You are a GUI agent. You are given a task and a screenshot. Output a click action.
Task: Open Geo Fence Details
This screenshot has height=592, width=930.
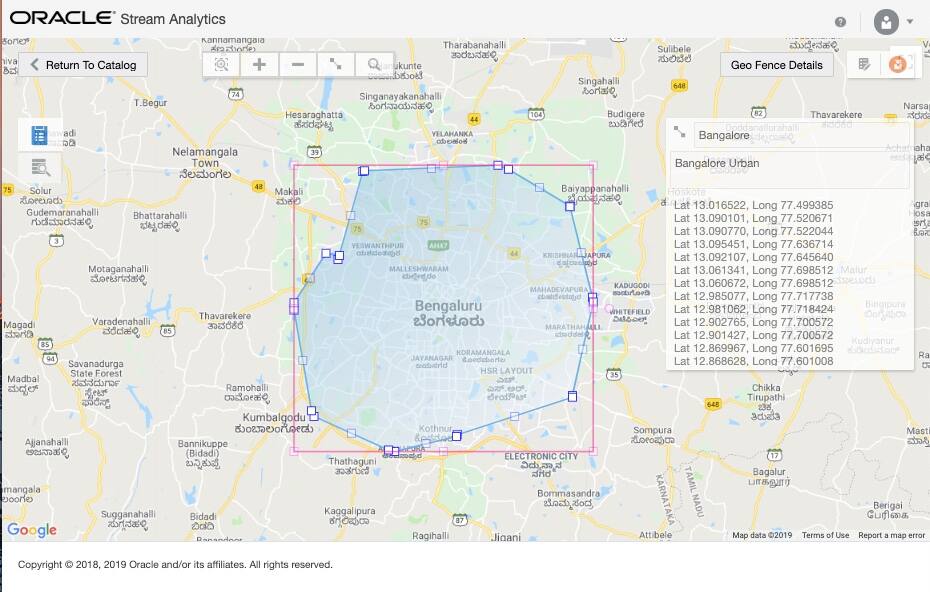point(776,64)
